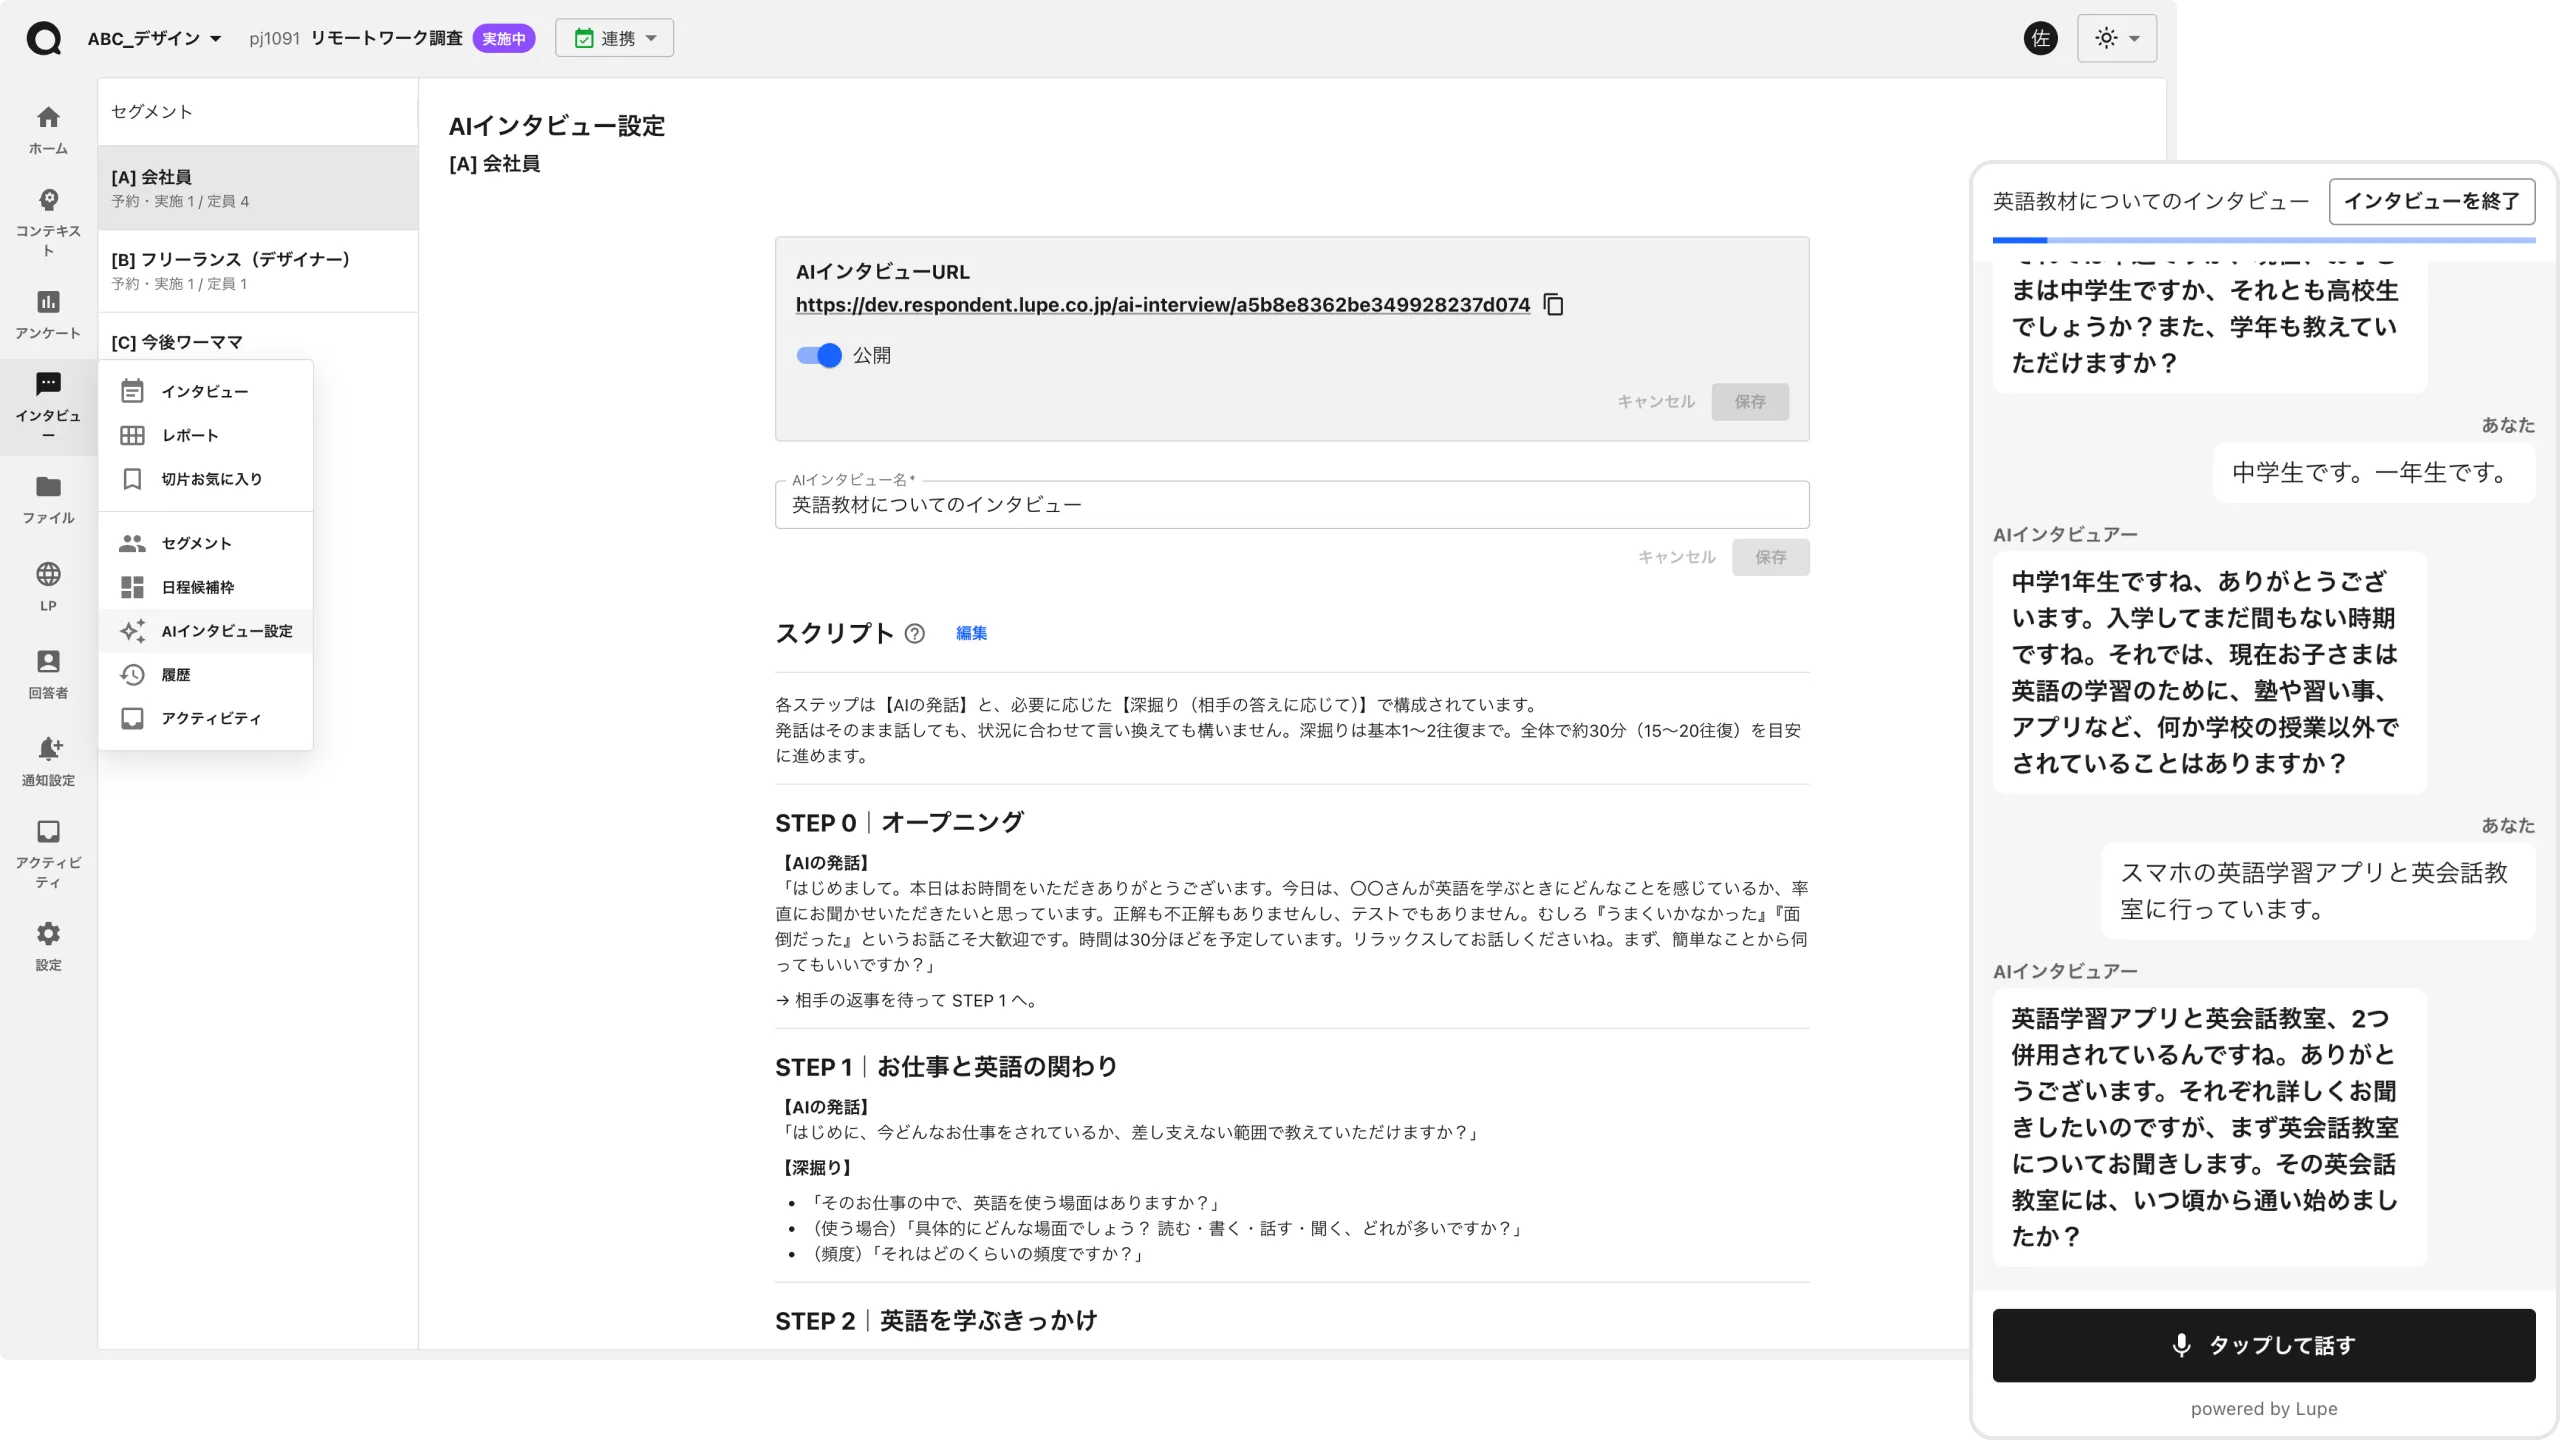Click the インタビューを終了 button
Screen dimensions: 2560x1440
point(2432,201)
